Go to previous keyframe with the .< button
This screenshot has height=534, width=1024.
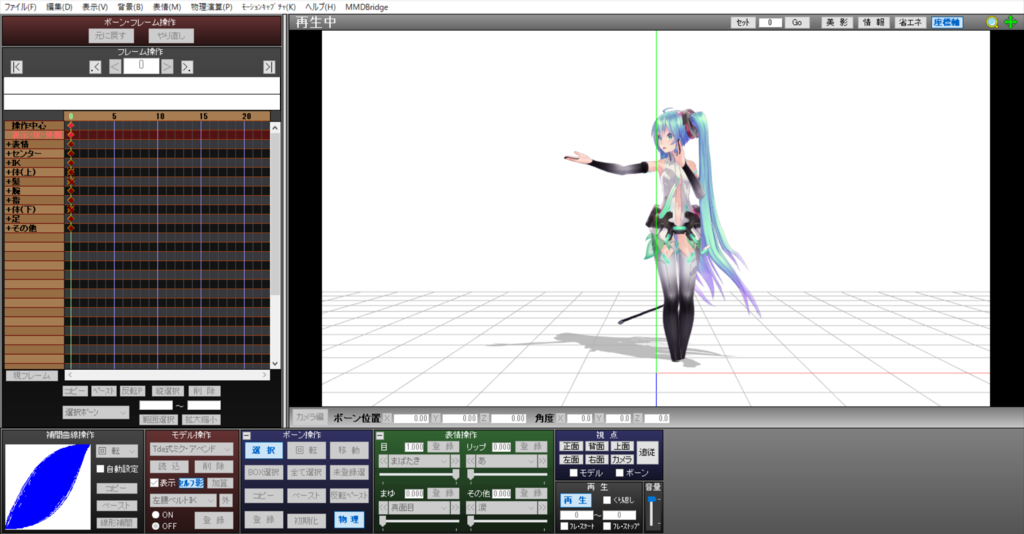95,67
